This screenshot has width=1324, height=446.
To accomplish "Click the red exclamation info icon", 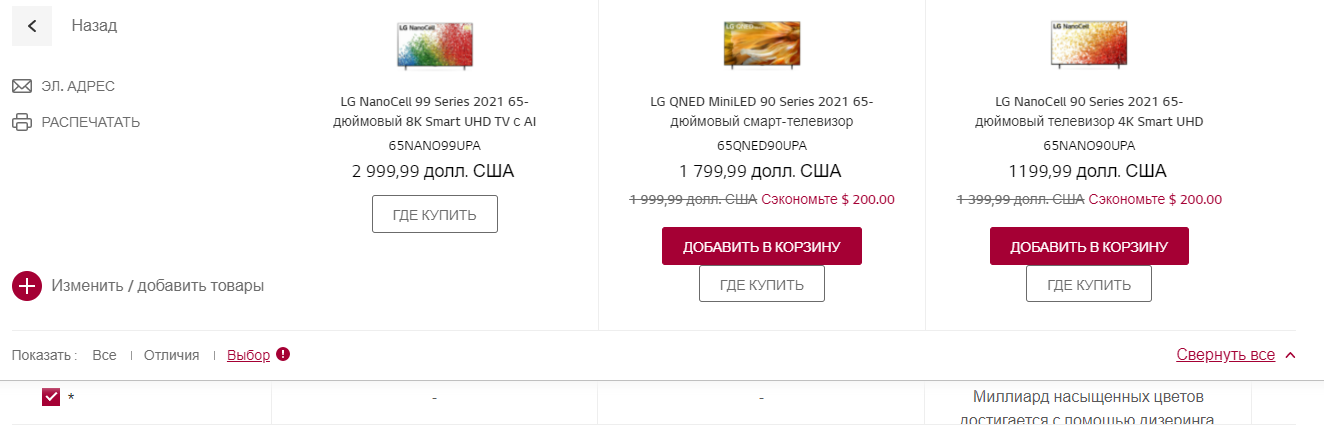I will click(283, 354).
